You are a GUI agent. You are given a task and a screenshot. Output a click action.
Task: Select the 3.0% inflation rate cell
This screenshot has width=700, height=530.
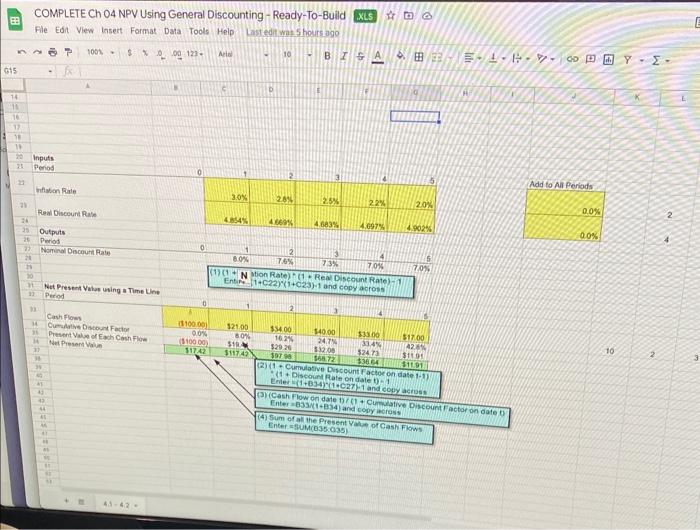click(227, 190)
